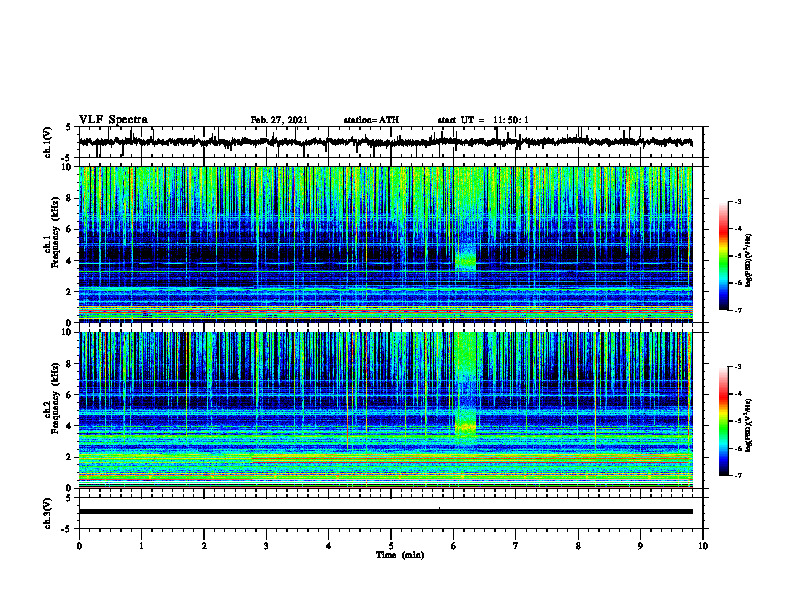
Task: Click the 'start UT = 11:50:1' text
Action: [483, 120]
